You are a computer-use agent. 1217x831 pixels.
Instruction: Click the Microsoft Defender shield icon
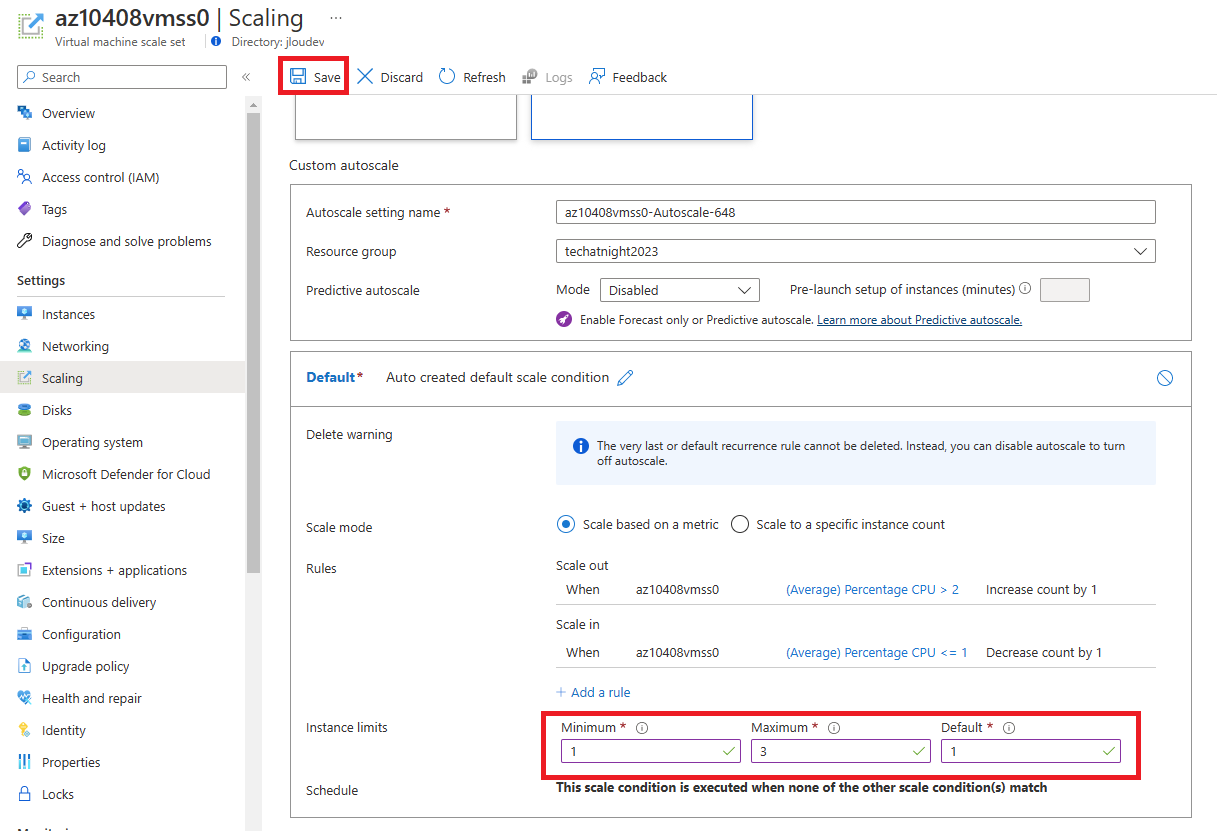(25, 474)
